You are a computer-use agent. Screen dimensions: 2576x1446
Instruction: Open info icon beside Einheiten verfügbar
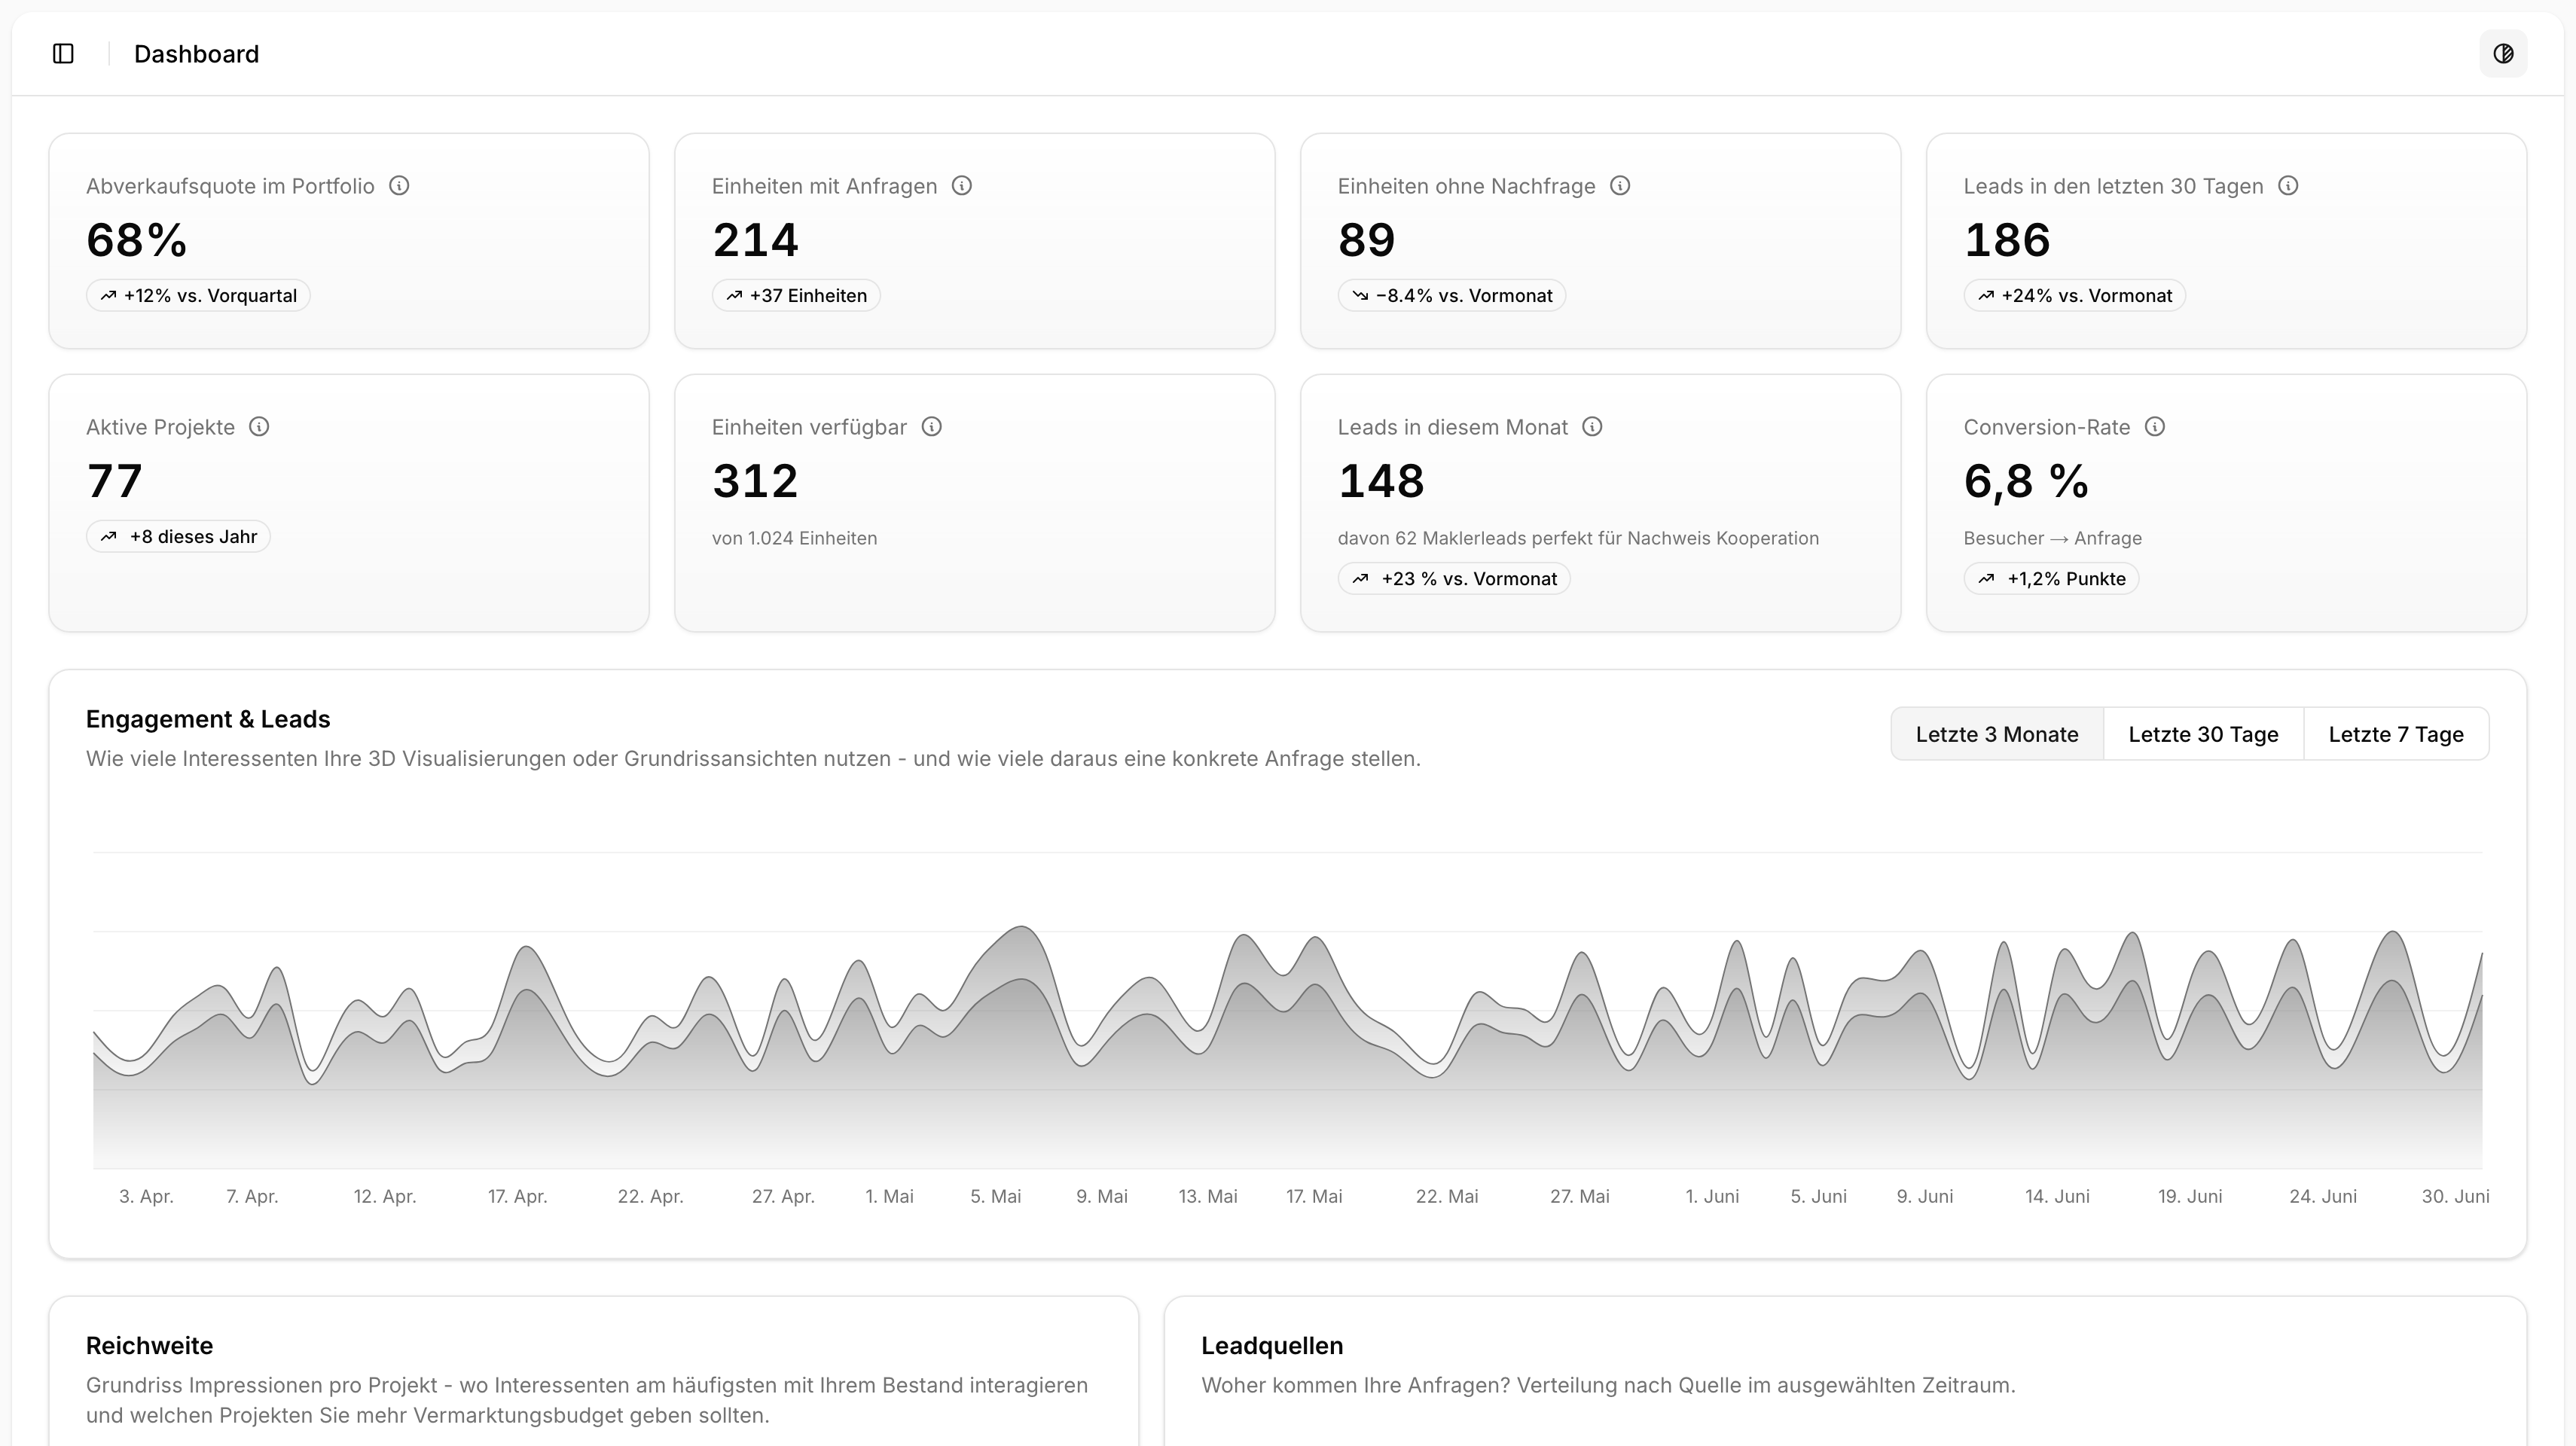932,427
